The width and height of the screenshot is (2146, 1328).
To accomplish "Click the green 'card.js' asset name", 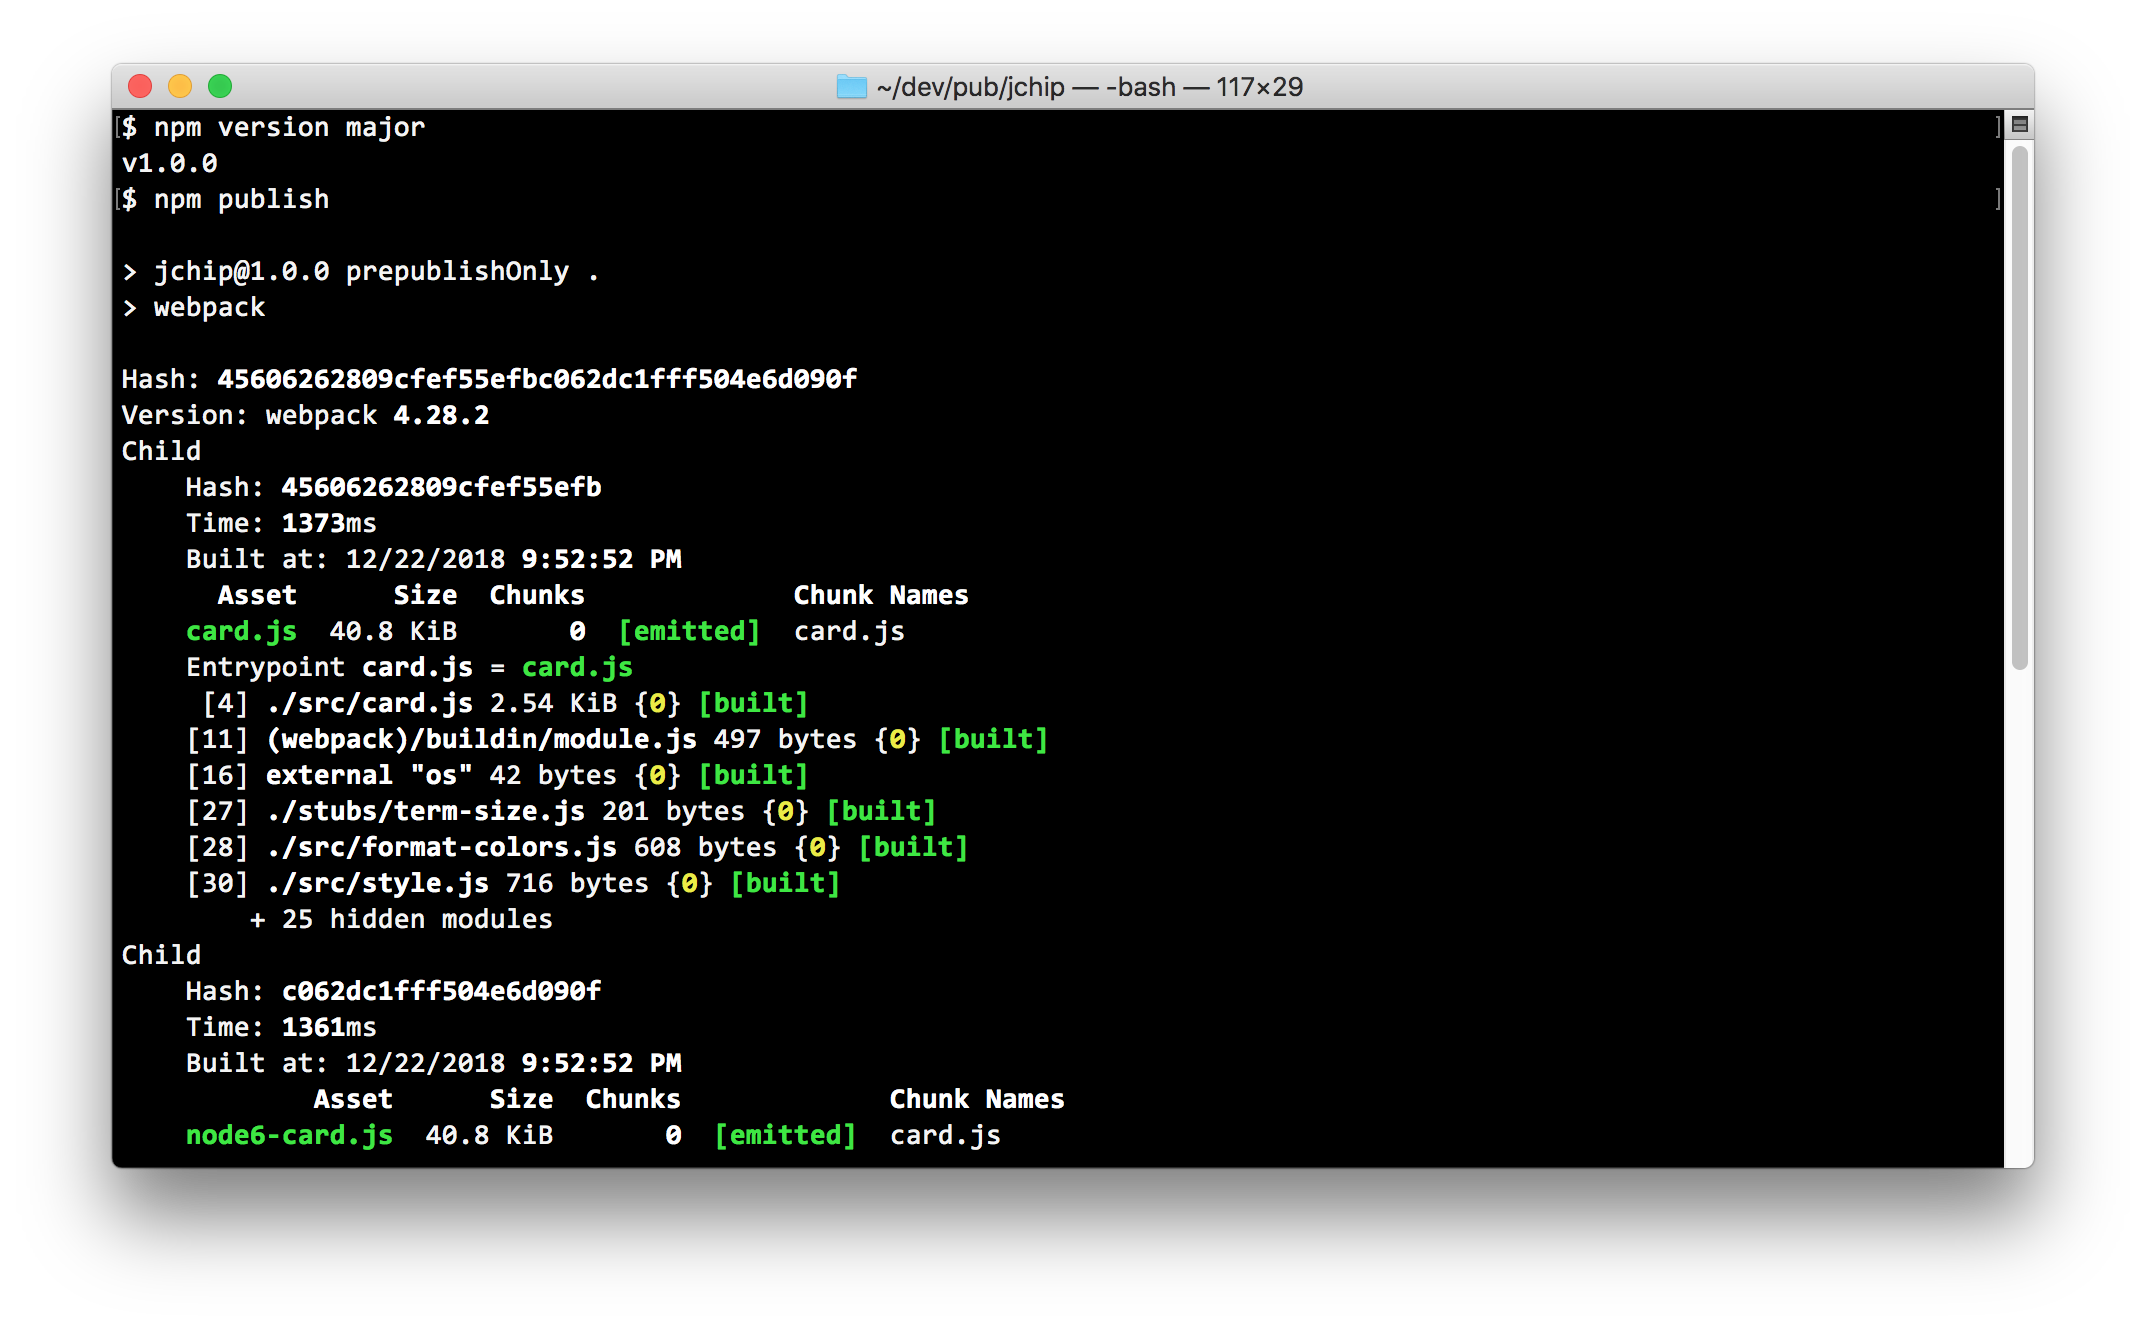I will click(x=241, y=631).
